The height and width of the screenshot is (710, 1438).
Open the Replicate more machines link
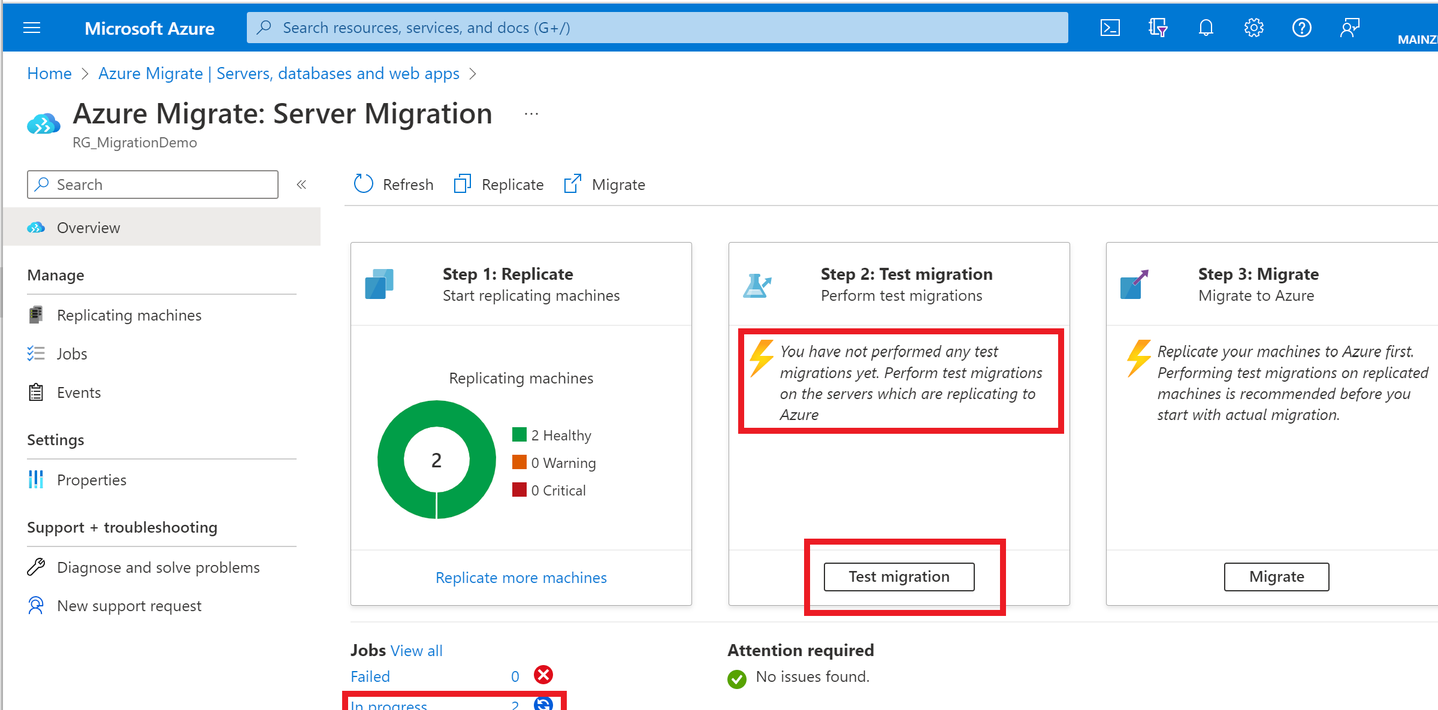click(x=521, y=578)
